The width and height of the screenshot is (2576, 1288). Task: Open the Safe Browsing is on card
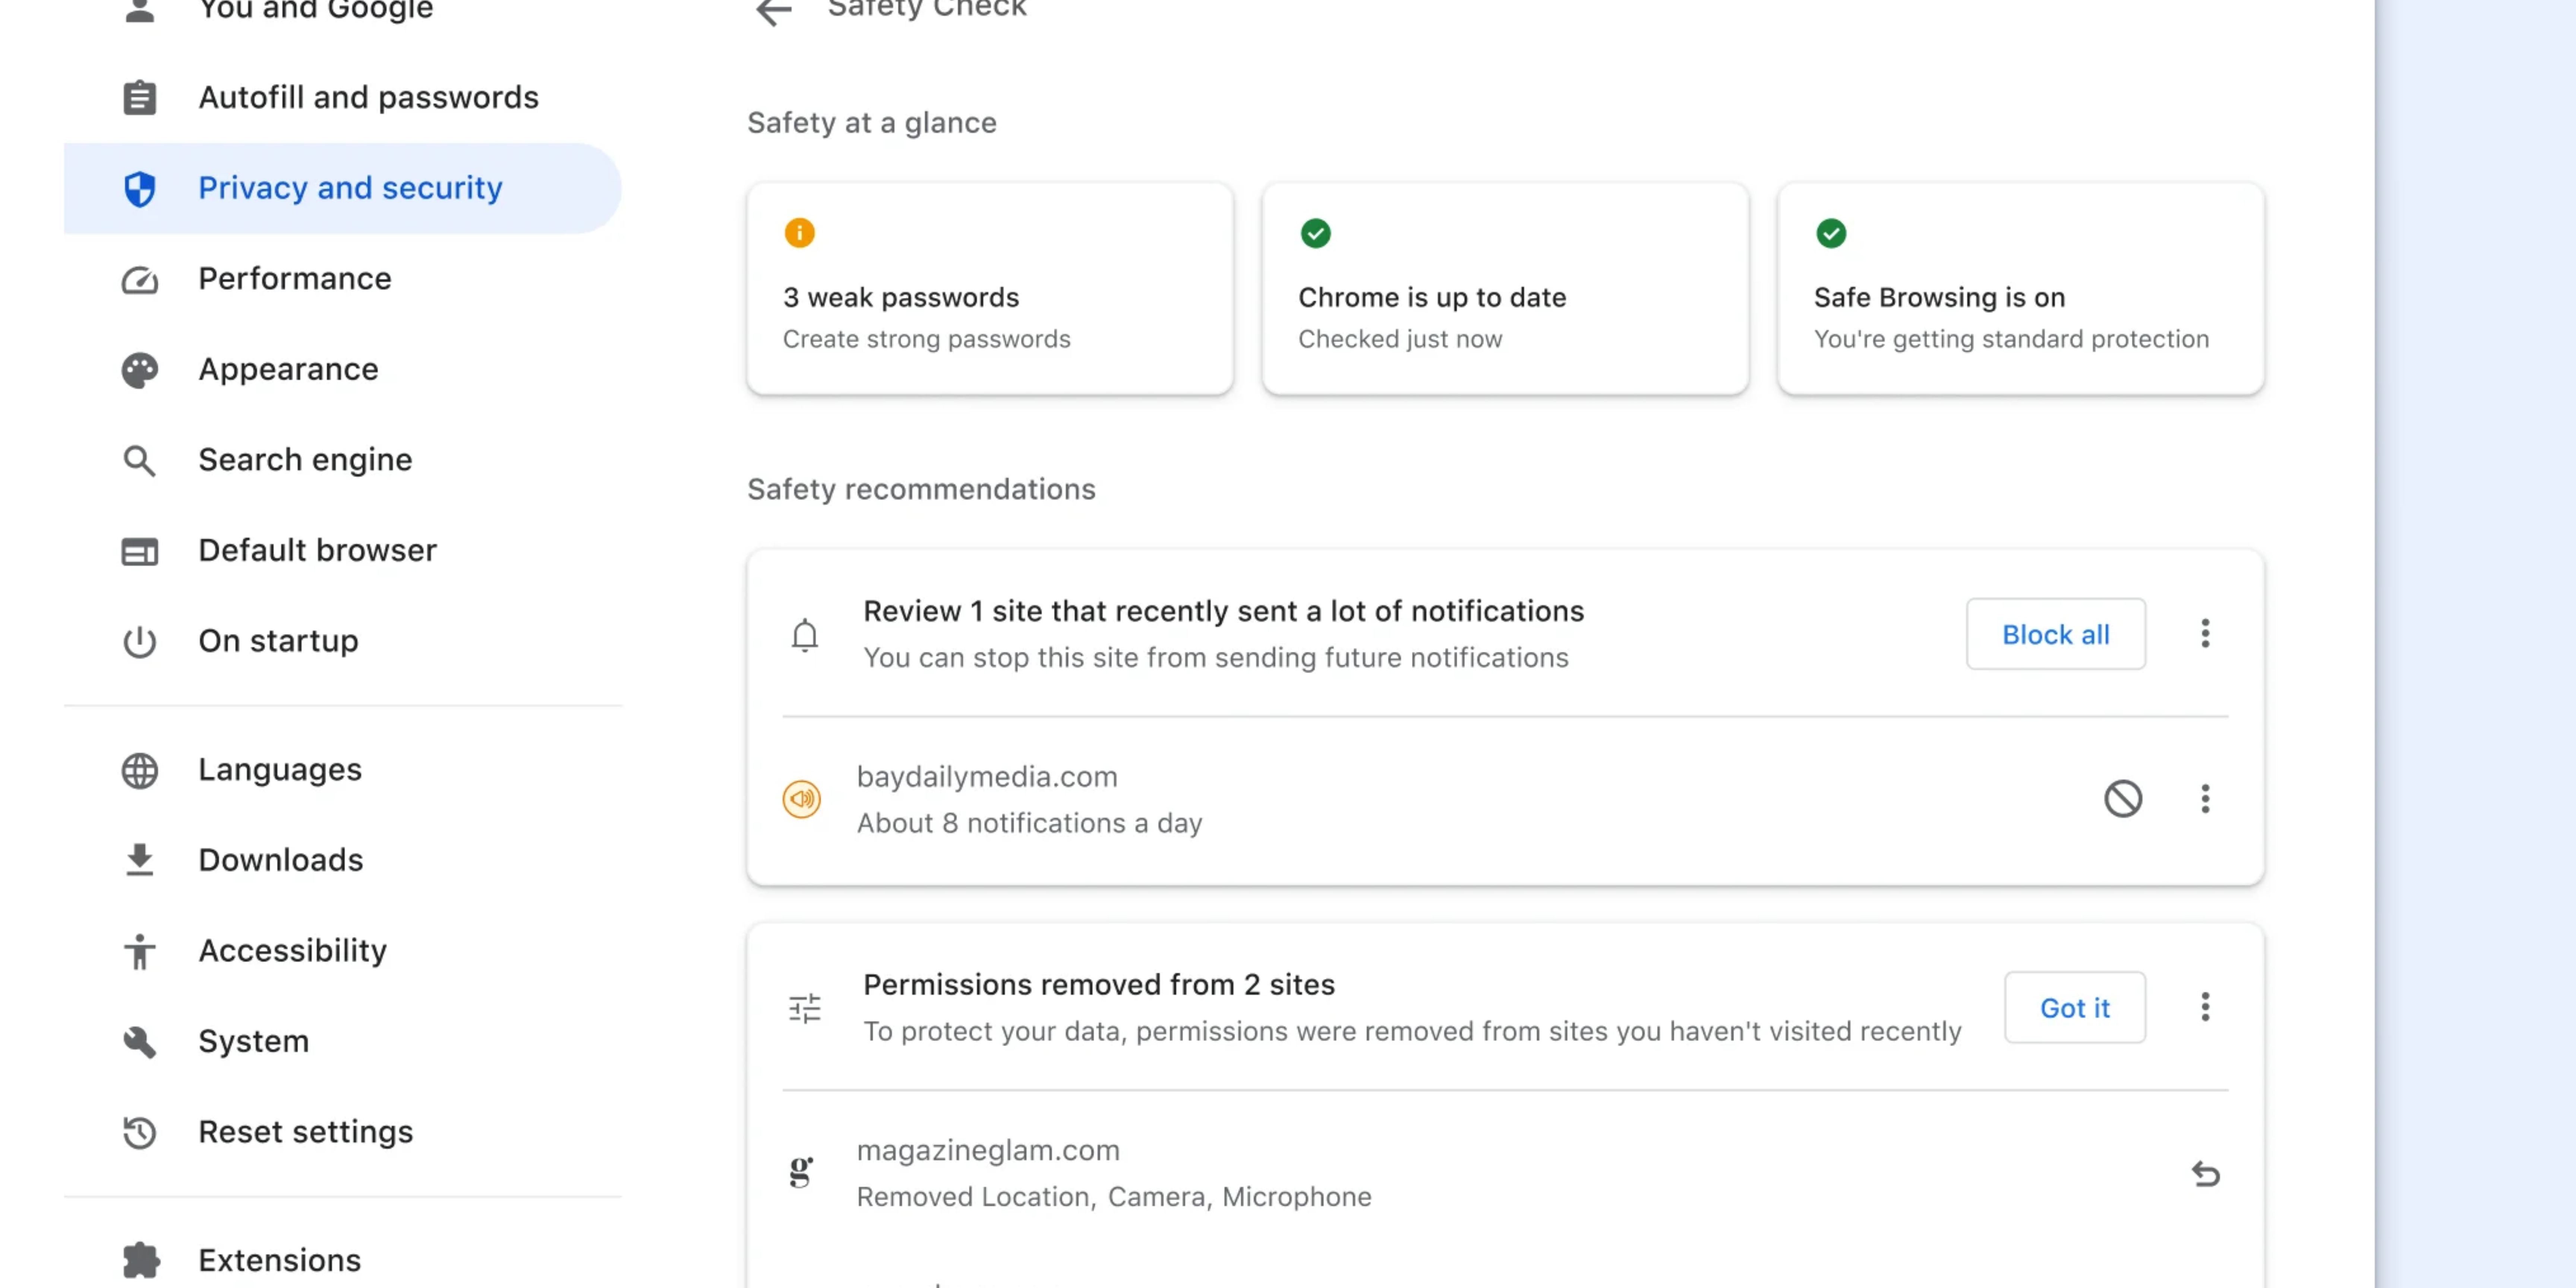(x=2020, y=289)
